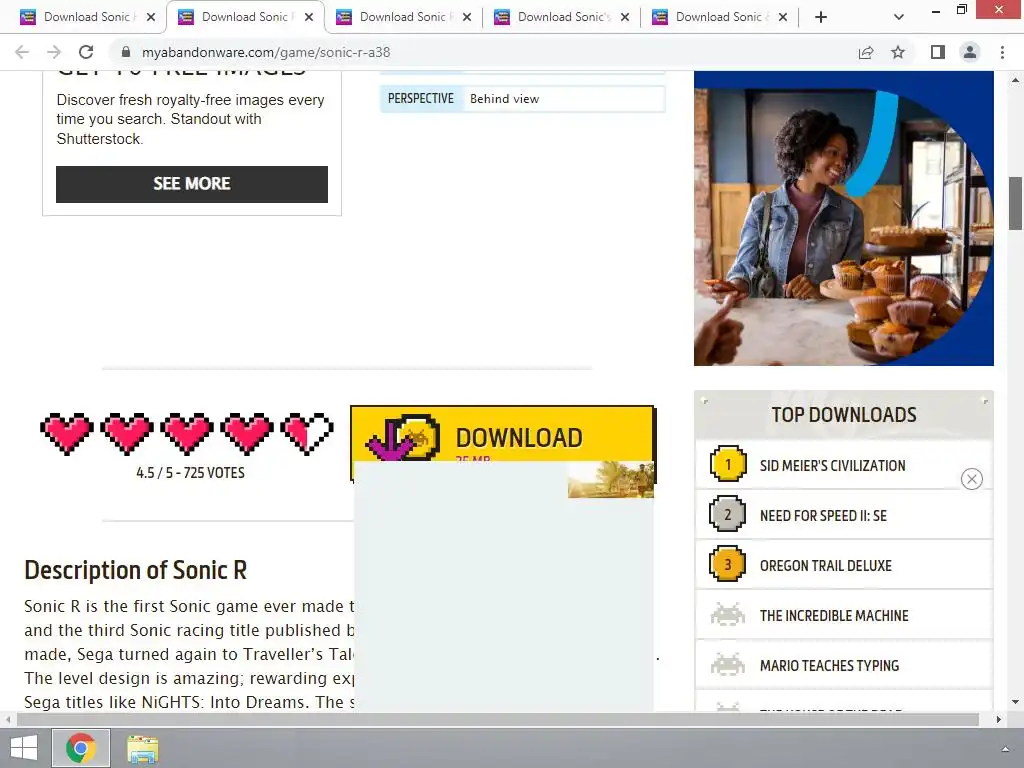Open The Incredible Machine link
The image size is (1024, 768).
[834, 616]
